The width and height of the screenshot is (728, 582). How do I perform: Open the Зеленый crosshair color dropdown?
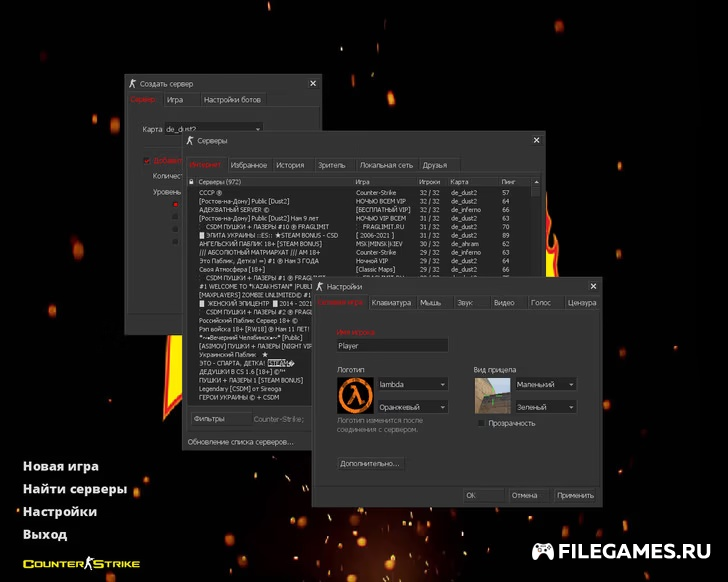pyautogui.click(x=546, y=407)
